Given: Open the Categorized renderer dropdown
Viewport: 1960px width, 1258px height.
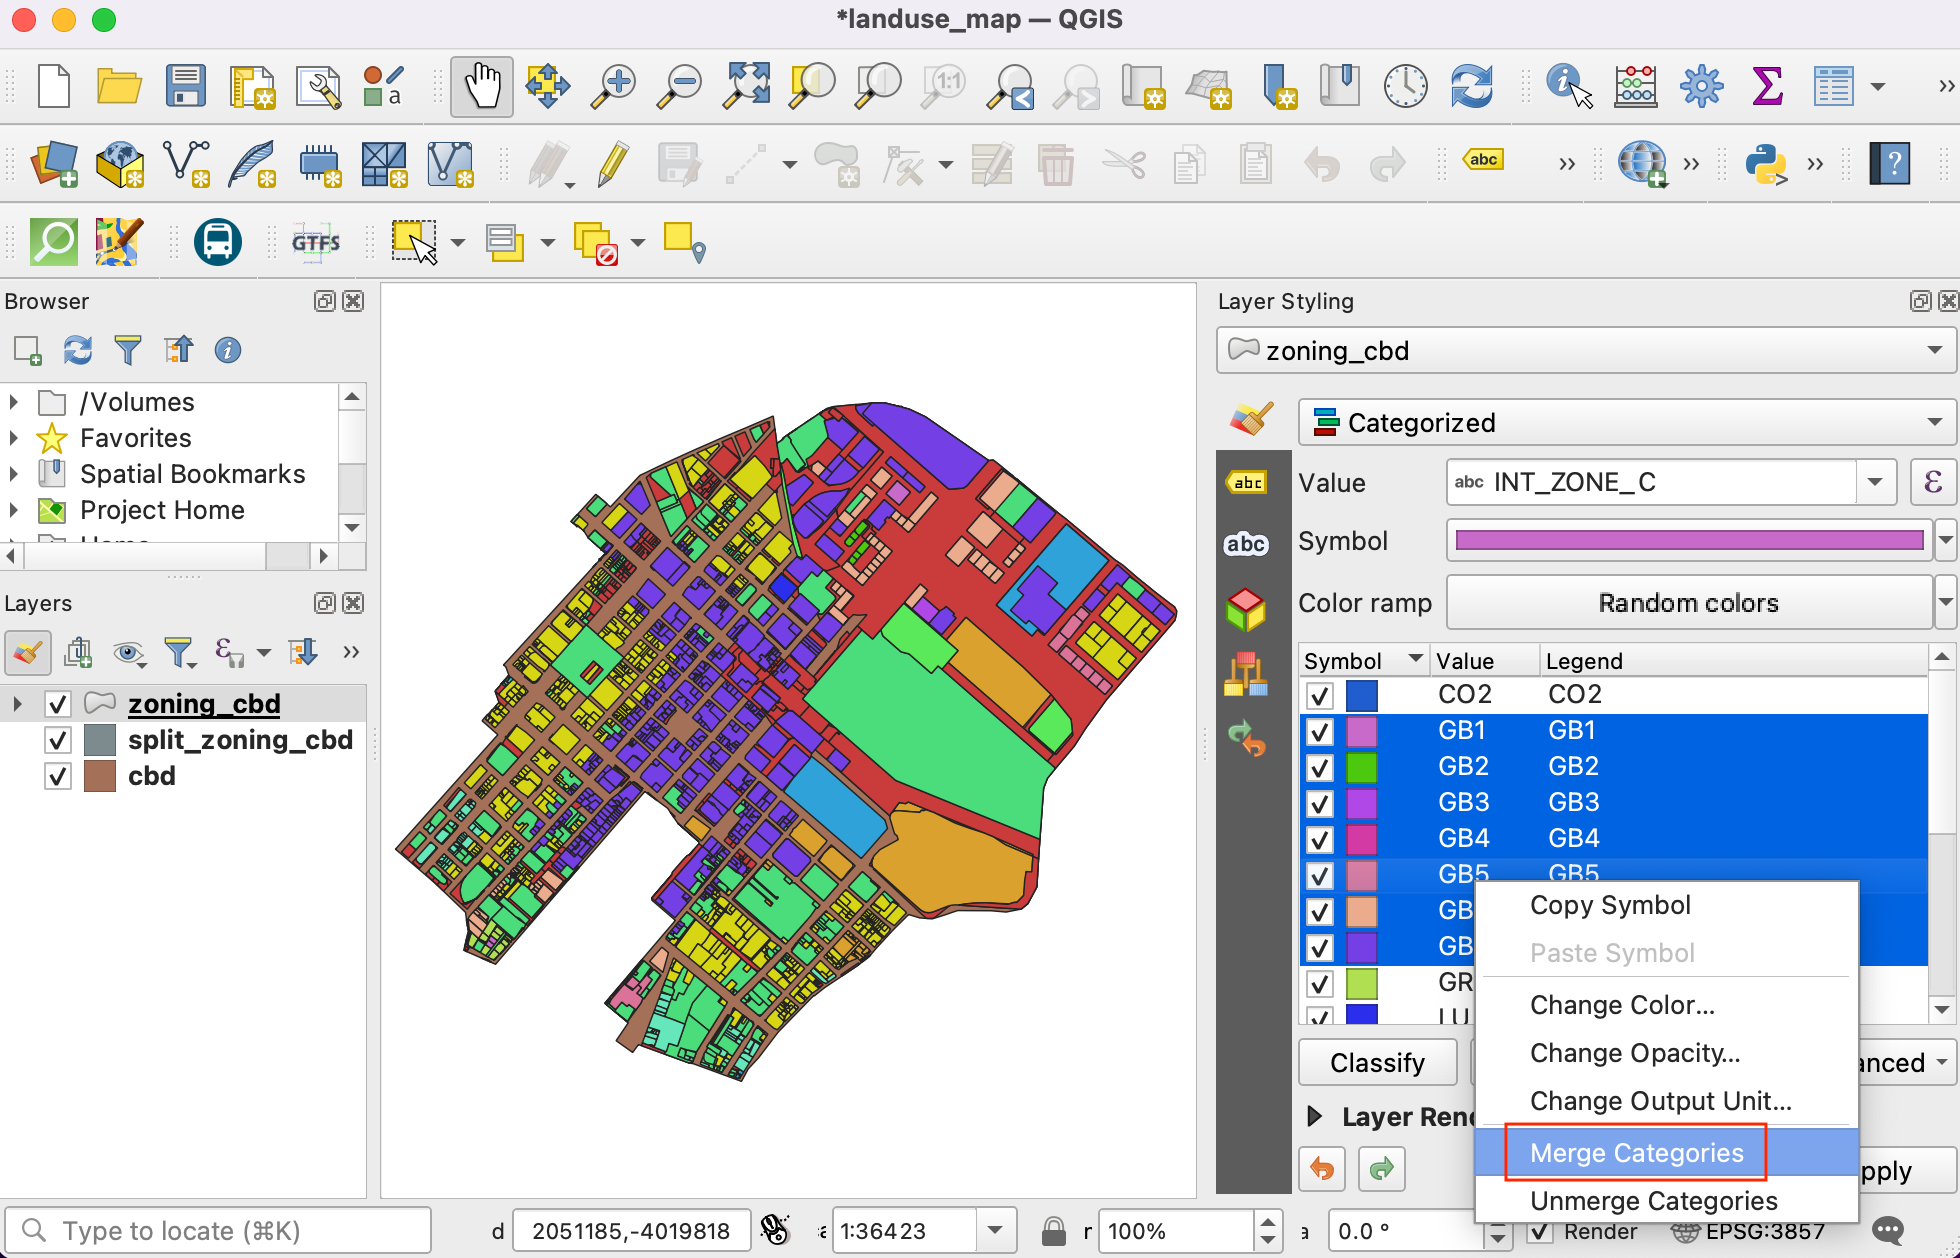Looking at the screenshot, I should [x=1626, y=423].
